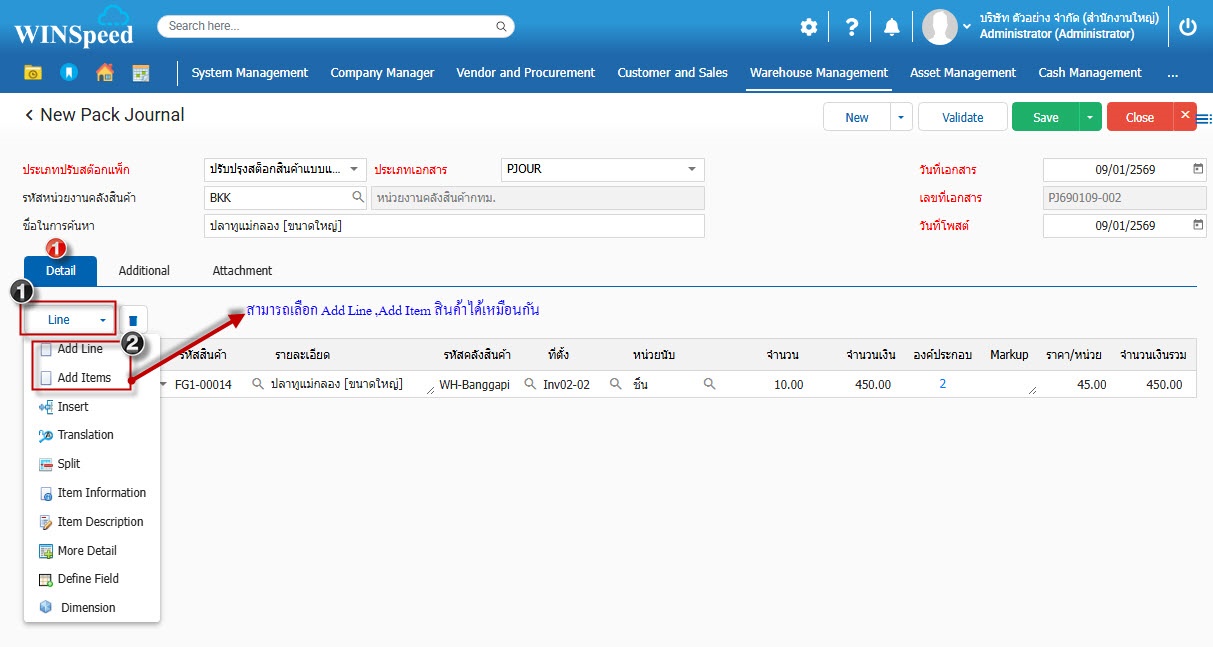The width and height of the screenshot is (1213, 647).
Task: Open calendar picker for document date
Action: tap(1198, 169)
